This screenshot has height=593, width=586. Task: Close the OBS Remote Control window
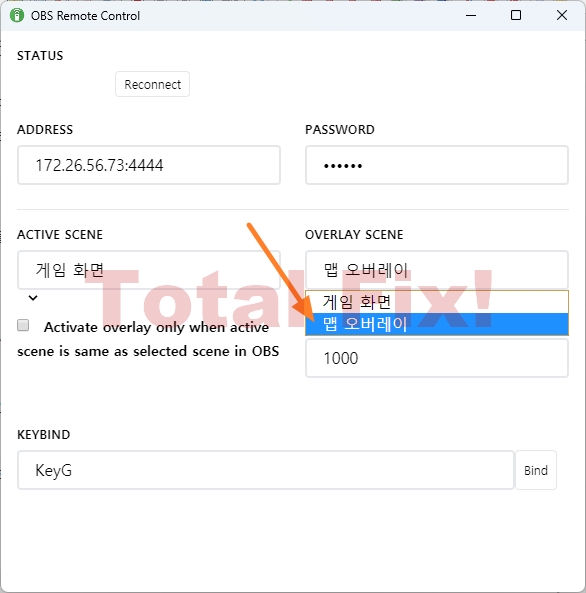562,16
